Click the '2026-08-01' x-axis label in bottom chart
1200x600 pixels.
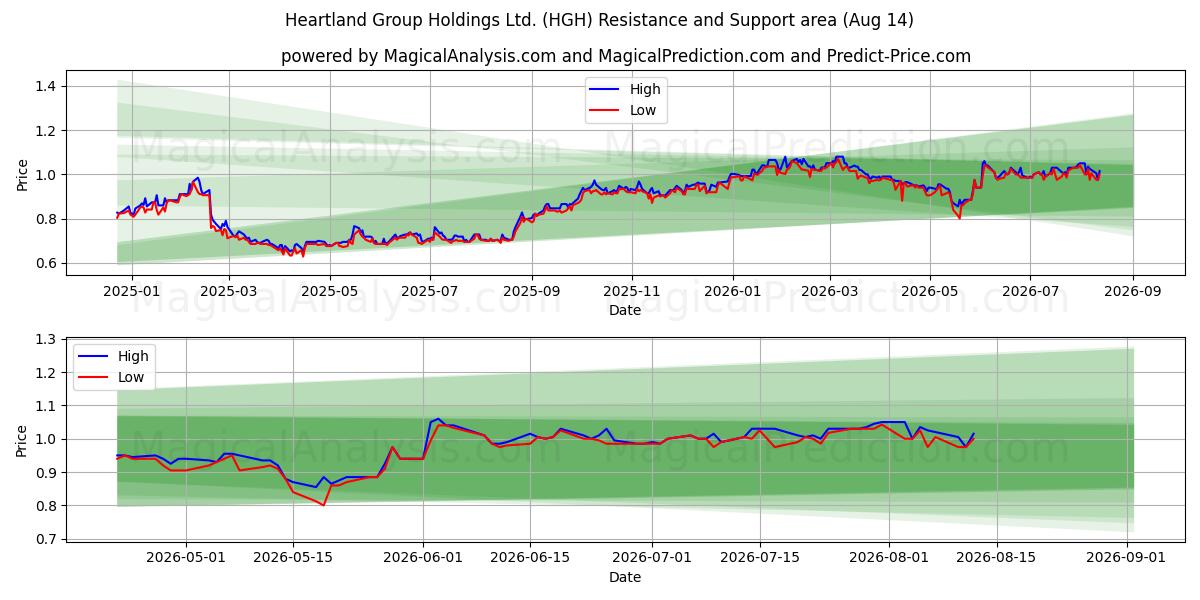(x=889, y=557)
